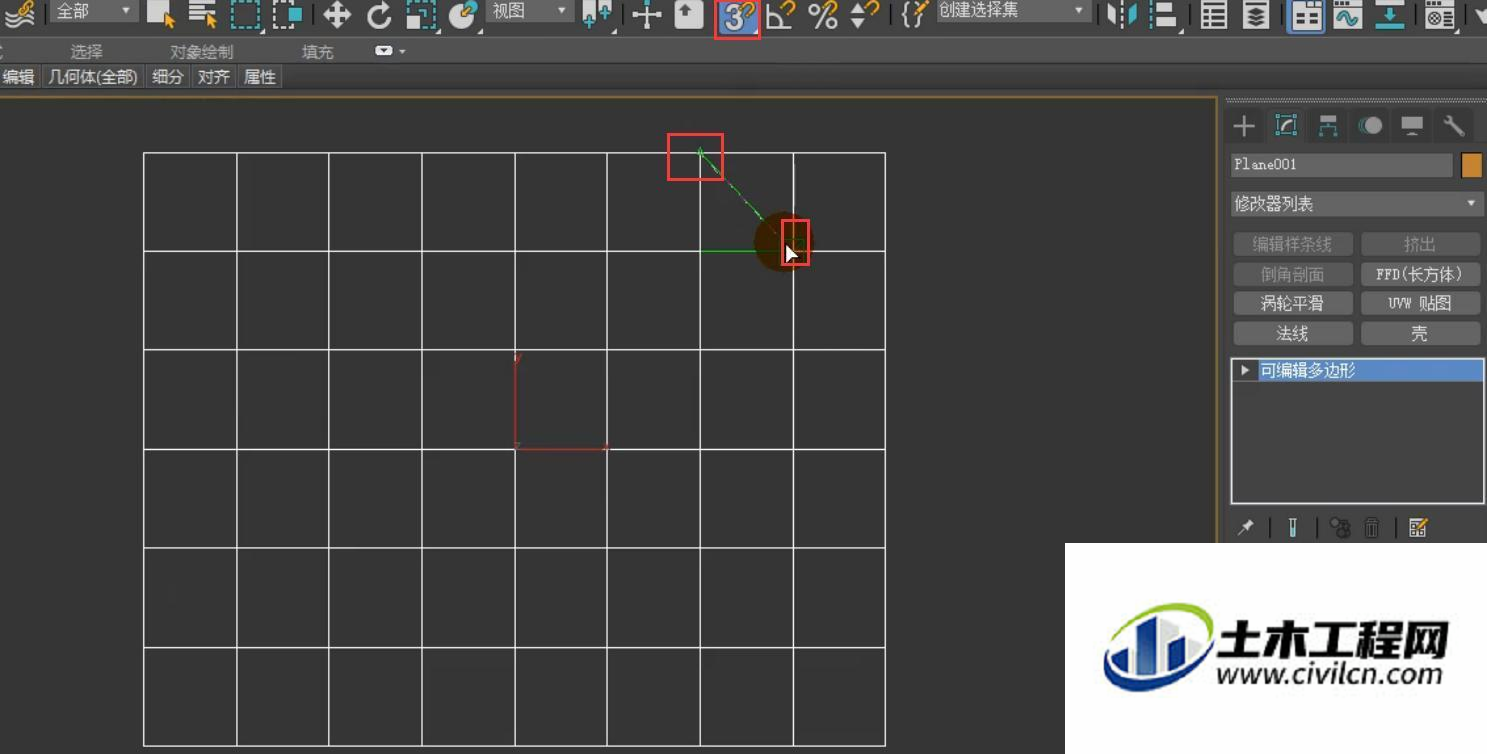1487x754 pixels.
Task: Expand the 可编辑多边形 stack entry
Action: coord(1245,370)
